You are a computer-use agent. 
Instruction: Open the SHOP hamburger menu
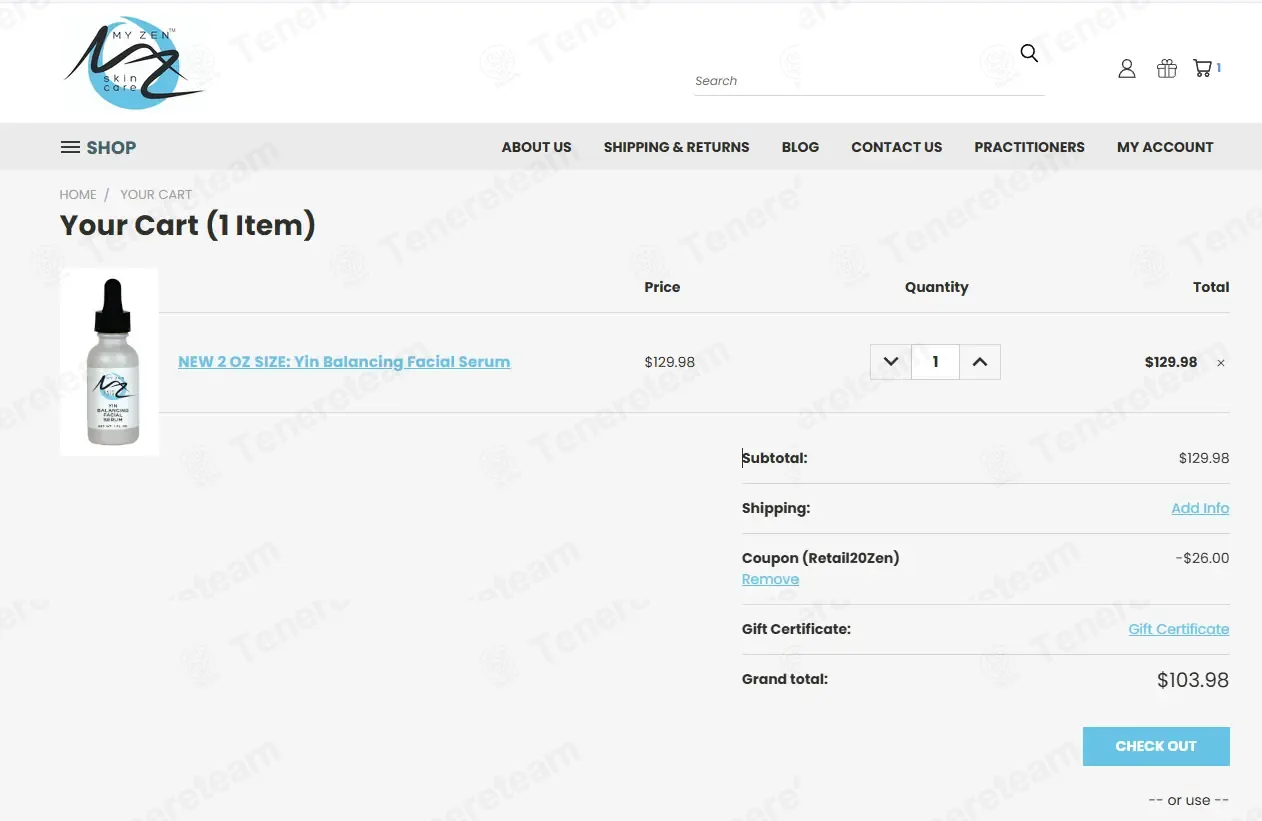coord(98,147)
